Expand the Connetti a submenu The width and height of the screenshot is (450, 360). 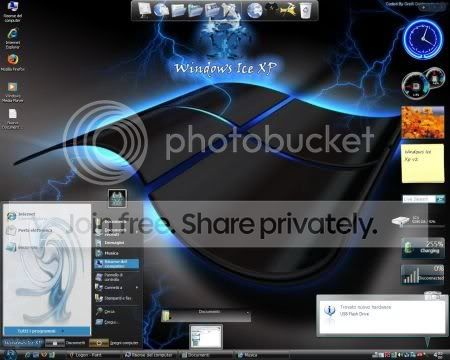click(117, 287)
